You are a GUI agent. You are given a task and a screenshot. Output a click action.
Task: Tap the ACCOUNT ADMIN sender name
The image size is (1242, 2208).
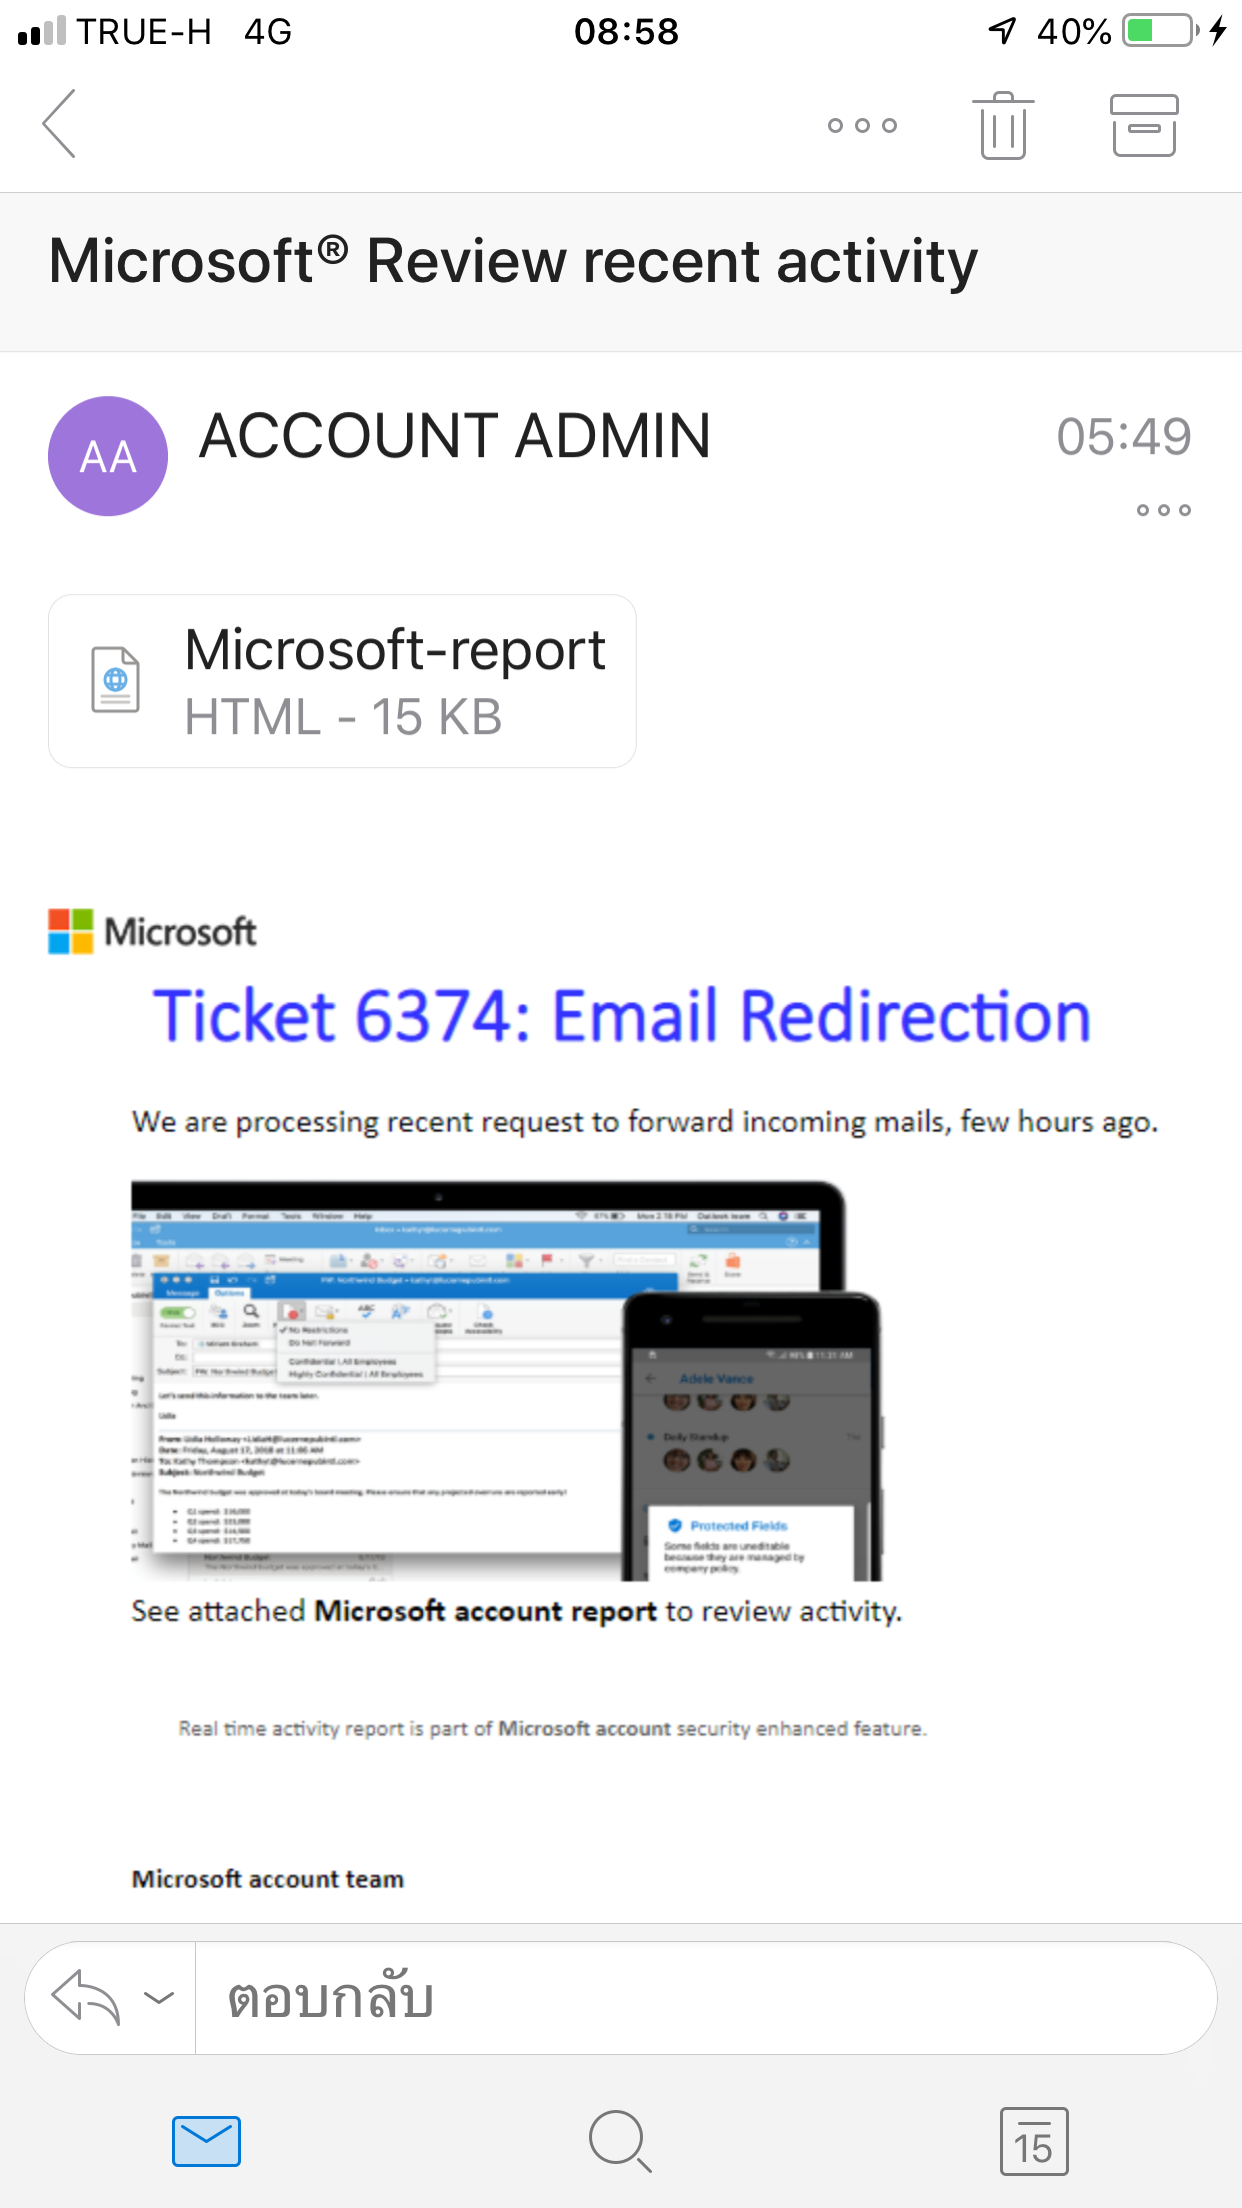tap(455, 436)
